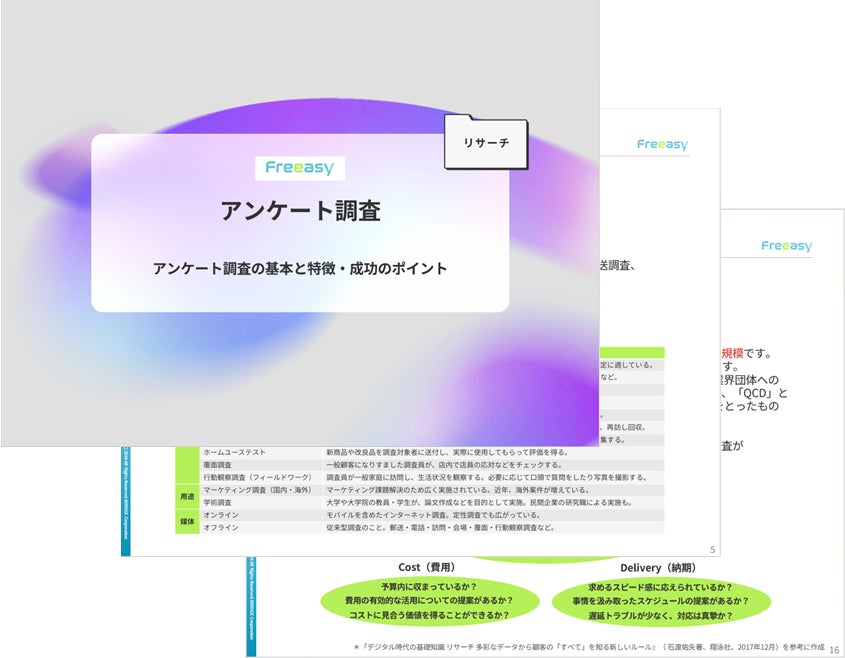The image size is (845, 658).
Task: Click the footnote citing デジタル時代の基礎知識 リサーチ
Action: click(x=588, y=647)
